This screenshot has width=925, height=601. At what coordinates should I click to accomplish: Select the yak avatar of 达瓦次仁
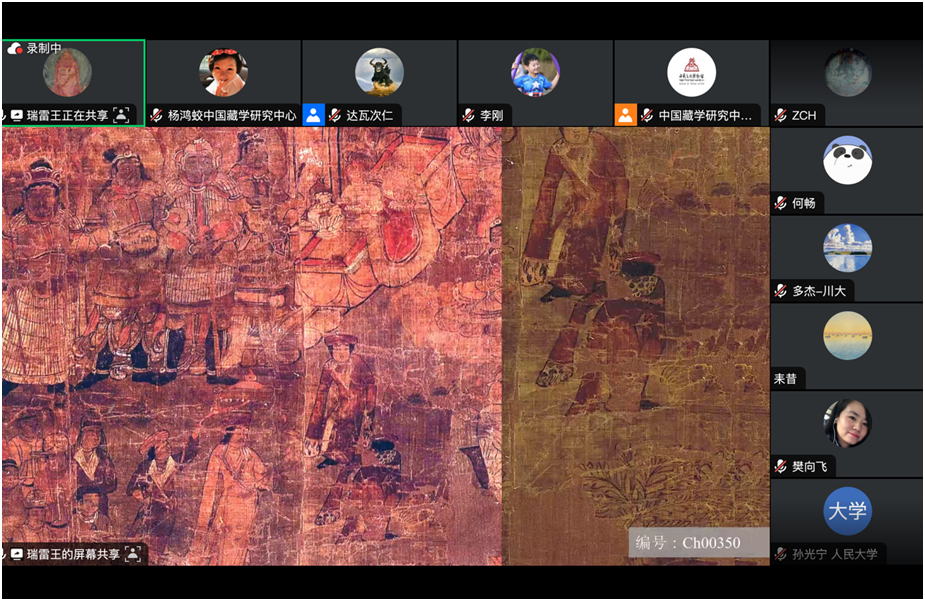point(379,73)
